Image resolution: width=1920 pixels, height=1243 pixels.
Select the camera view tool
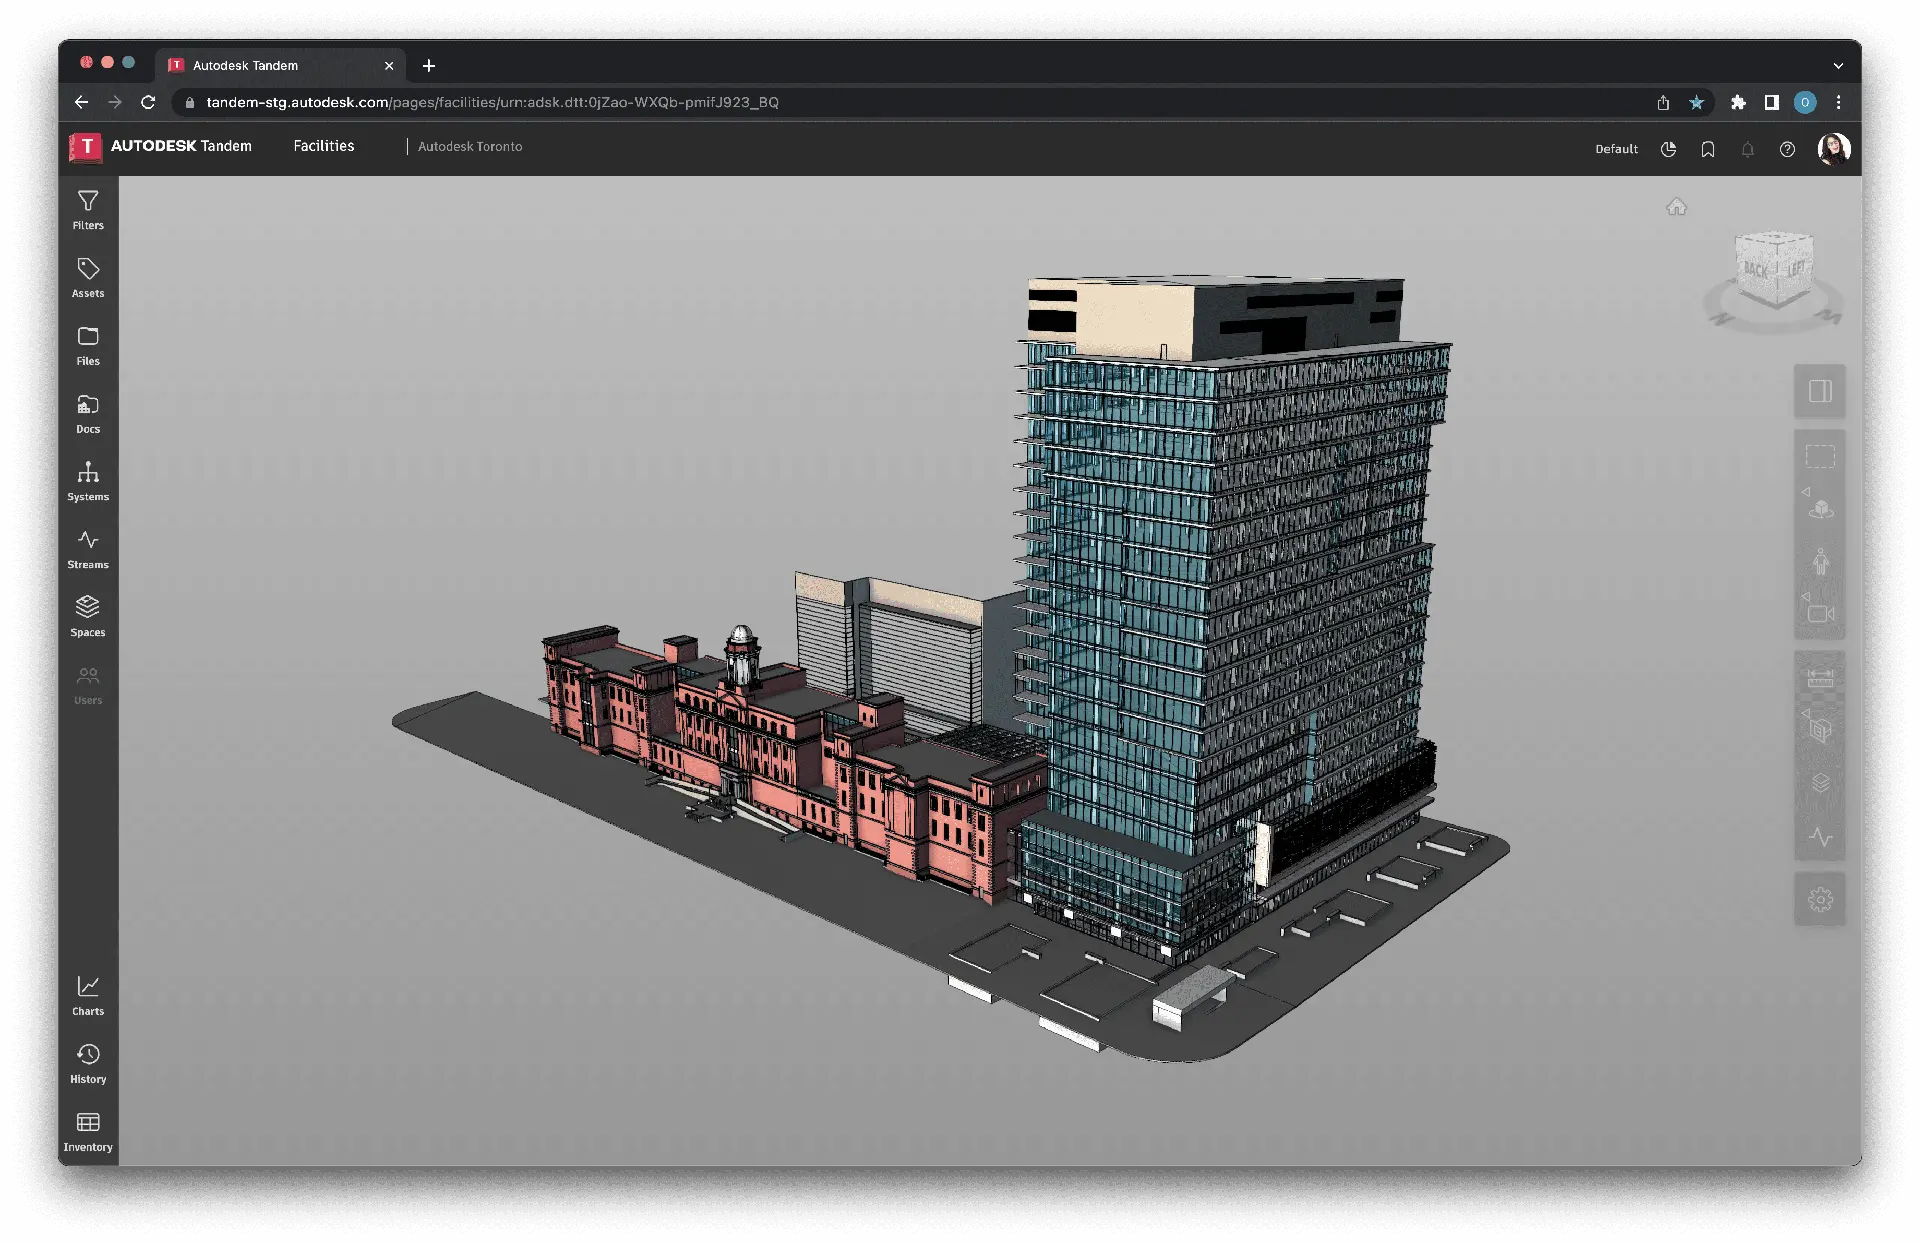tap(1821, 613)
